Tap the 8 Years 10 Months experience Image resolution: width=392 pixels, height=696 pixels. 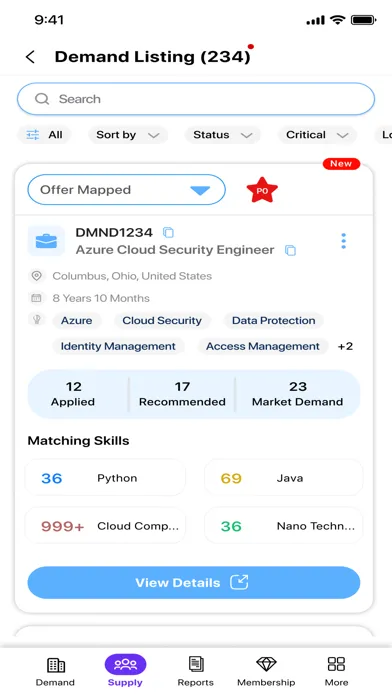point(101,298)
